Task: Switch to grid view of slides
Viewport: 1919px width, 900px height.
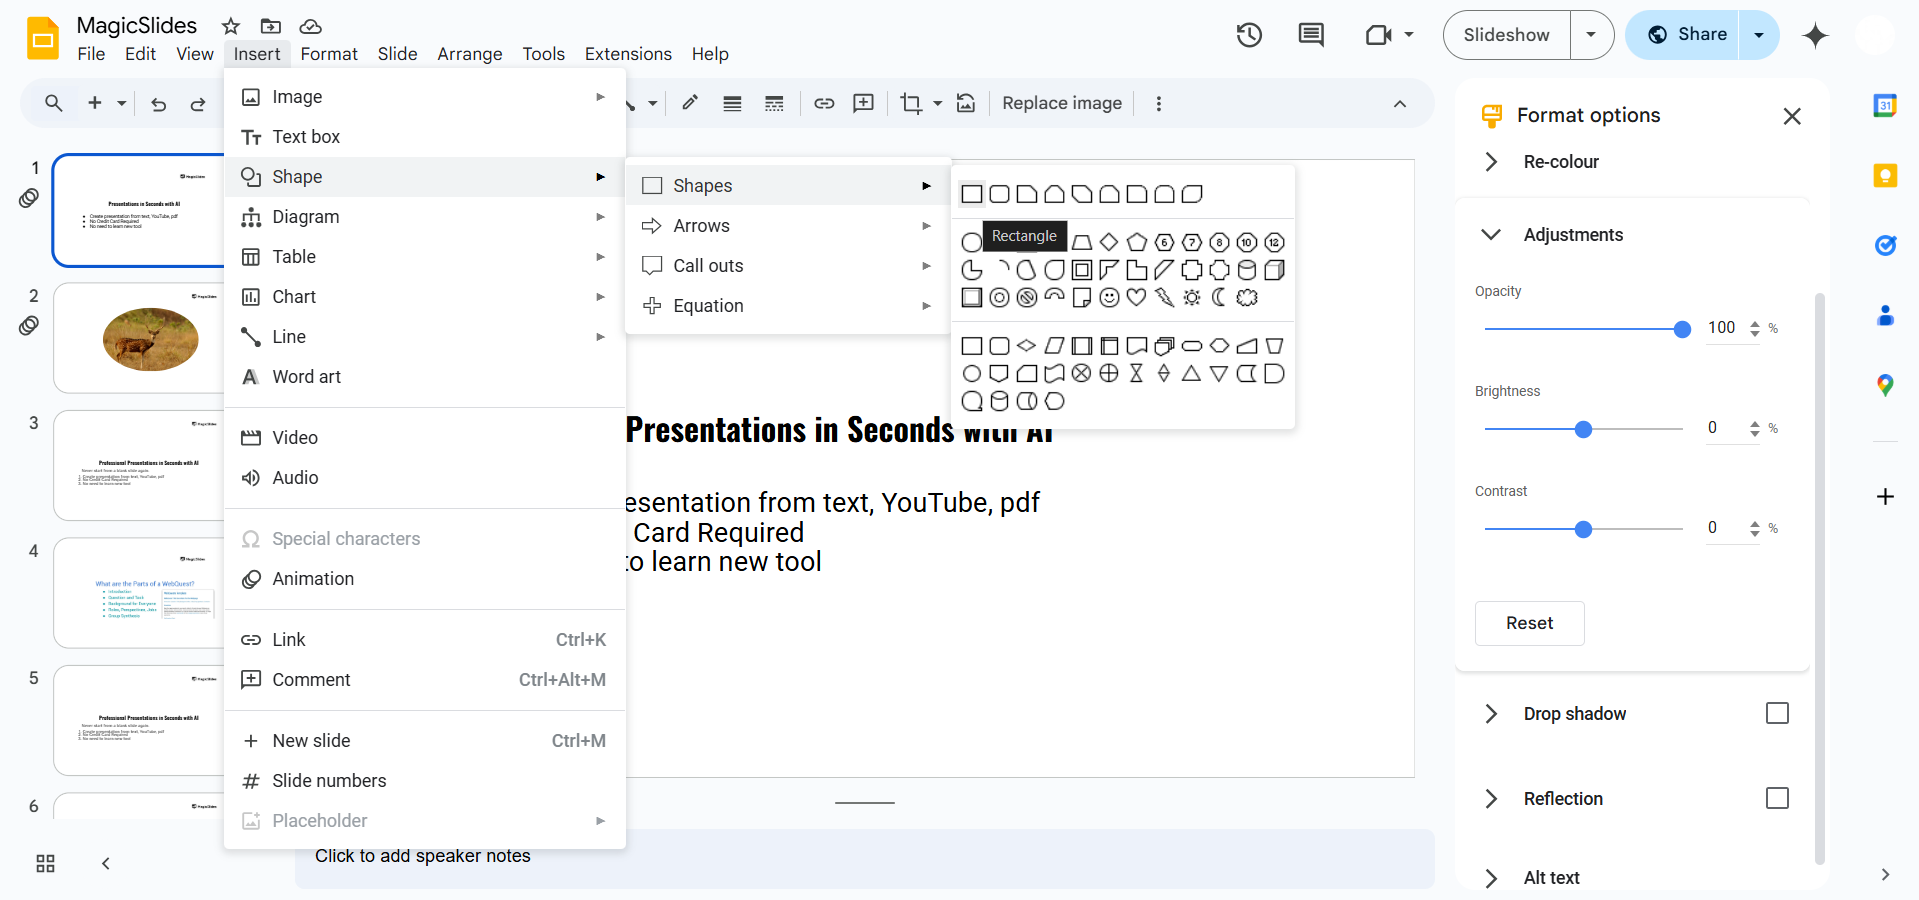Action: click(45, 863)
